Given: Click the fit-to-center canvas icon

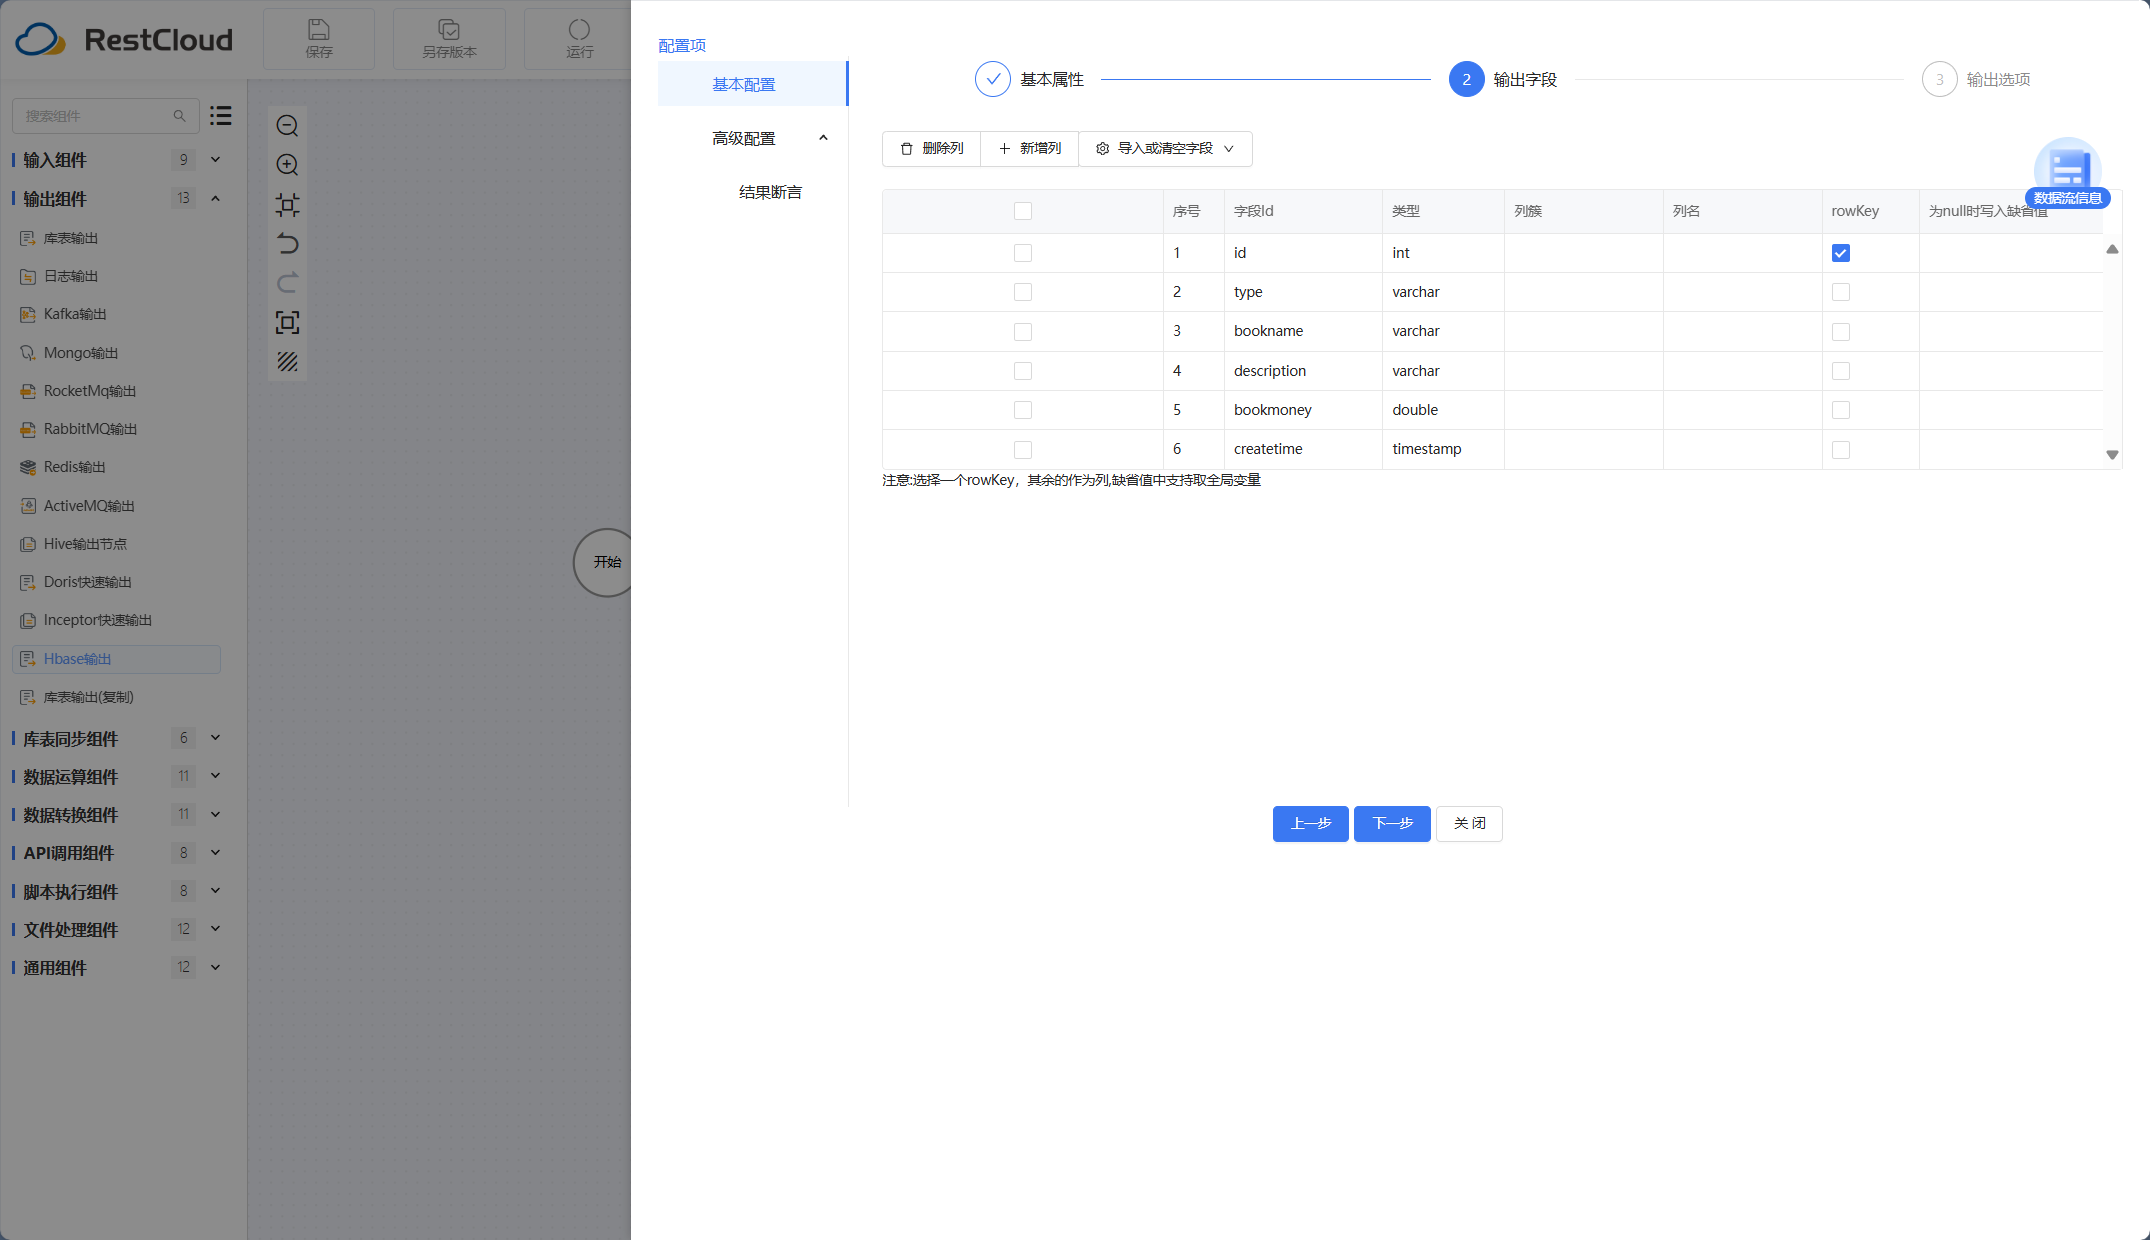Looking at the screenshot, I should (287, 205).
